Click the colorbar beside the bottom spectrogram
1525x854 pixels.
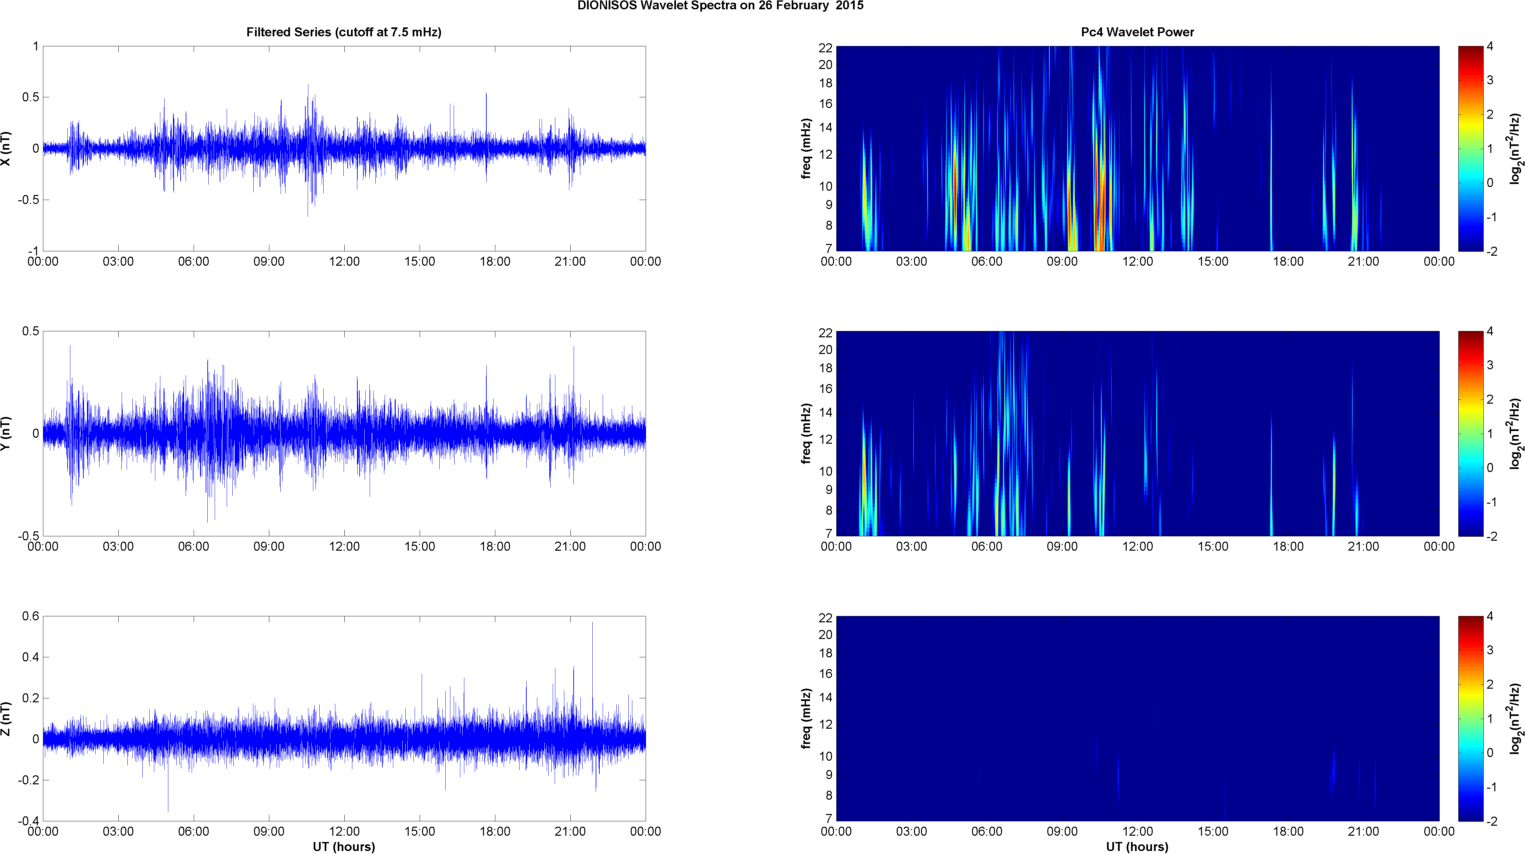click(1471, 718)
